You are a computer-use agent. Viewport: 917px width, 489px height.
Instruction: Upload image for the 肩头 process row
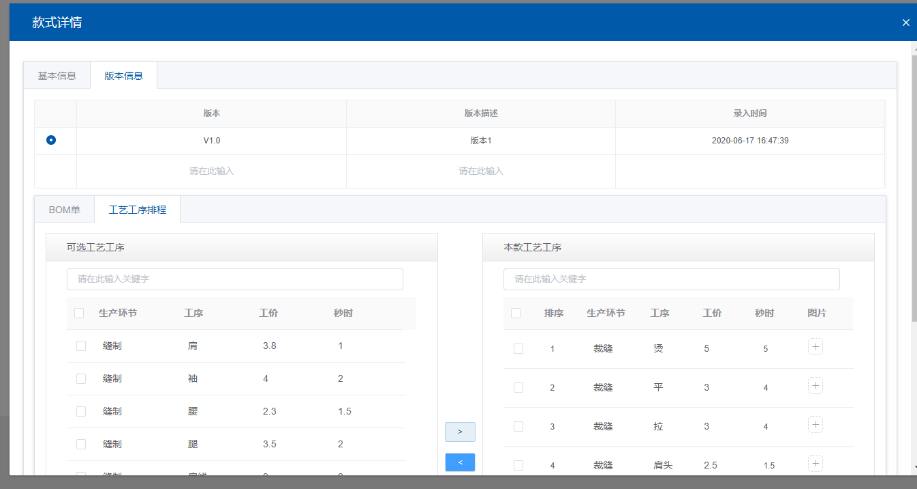point(815,463)
